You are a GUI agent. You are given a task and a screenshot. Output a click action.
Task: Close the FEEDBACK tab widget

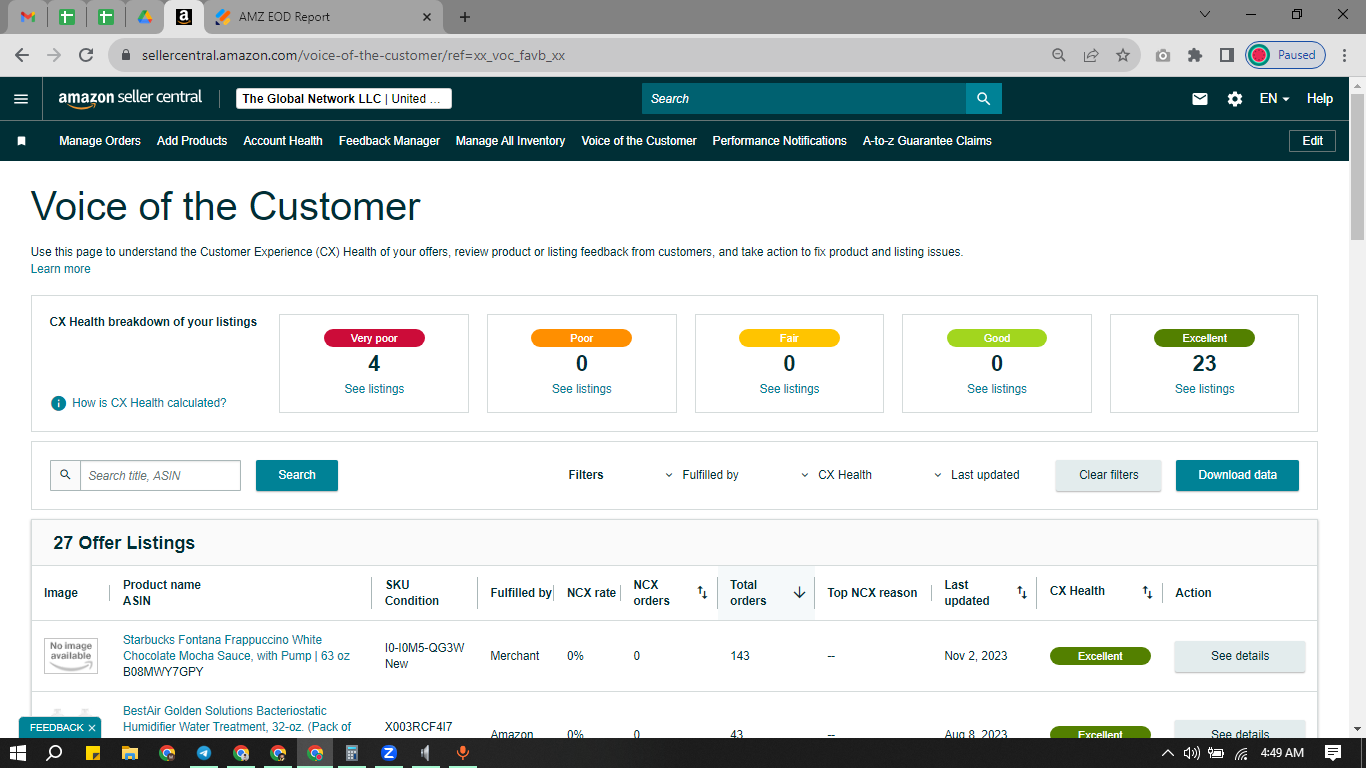click(92, 728)
